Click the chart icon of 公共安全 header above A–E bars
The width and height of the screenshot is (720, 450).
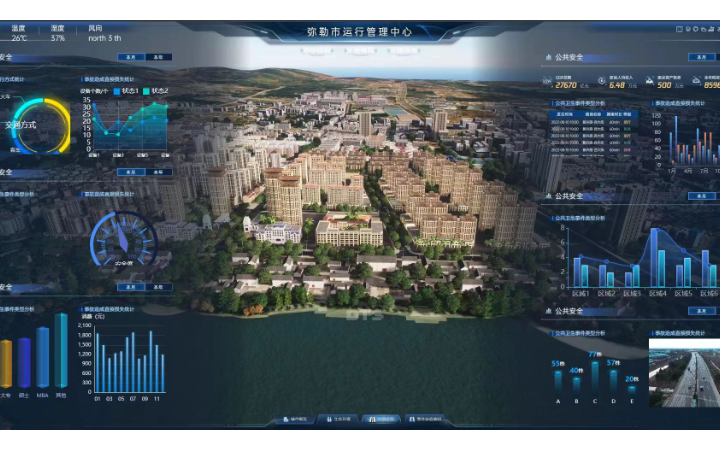click(548, 311)
